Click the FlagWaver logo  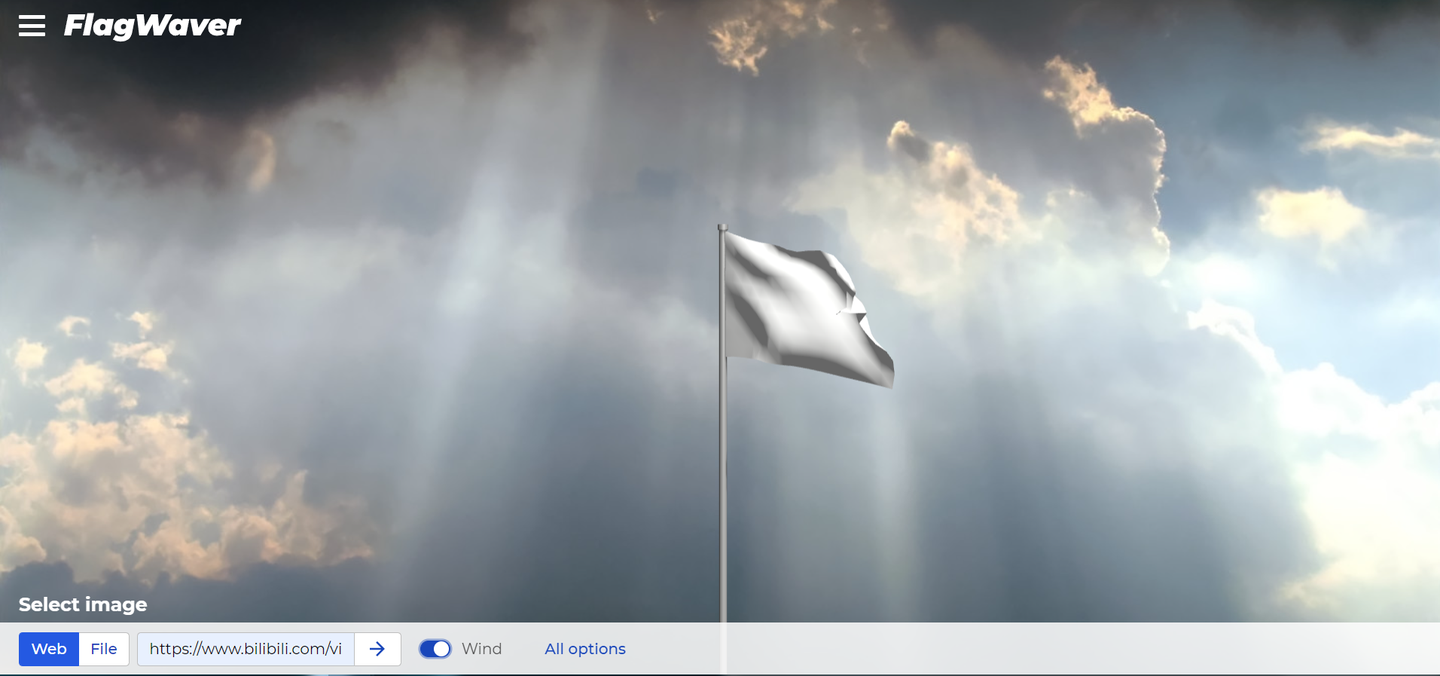pyautogui.click(x=152, y=26)
